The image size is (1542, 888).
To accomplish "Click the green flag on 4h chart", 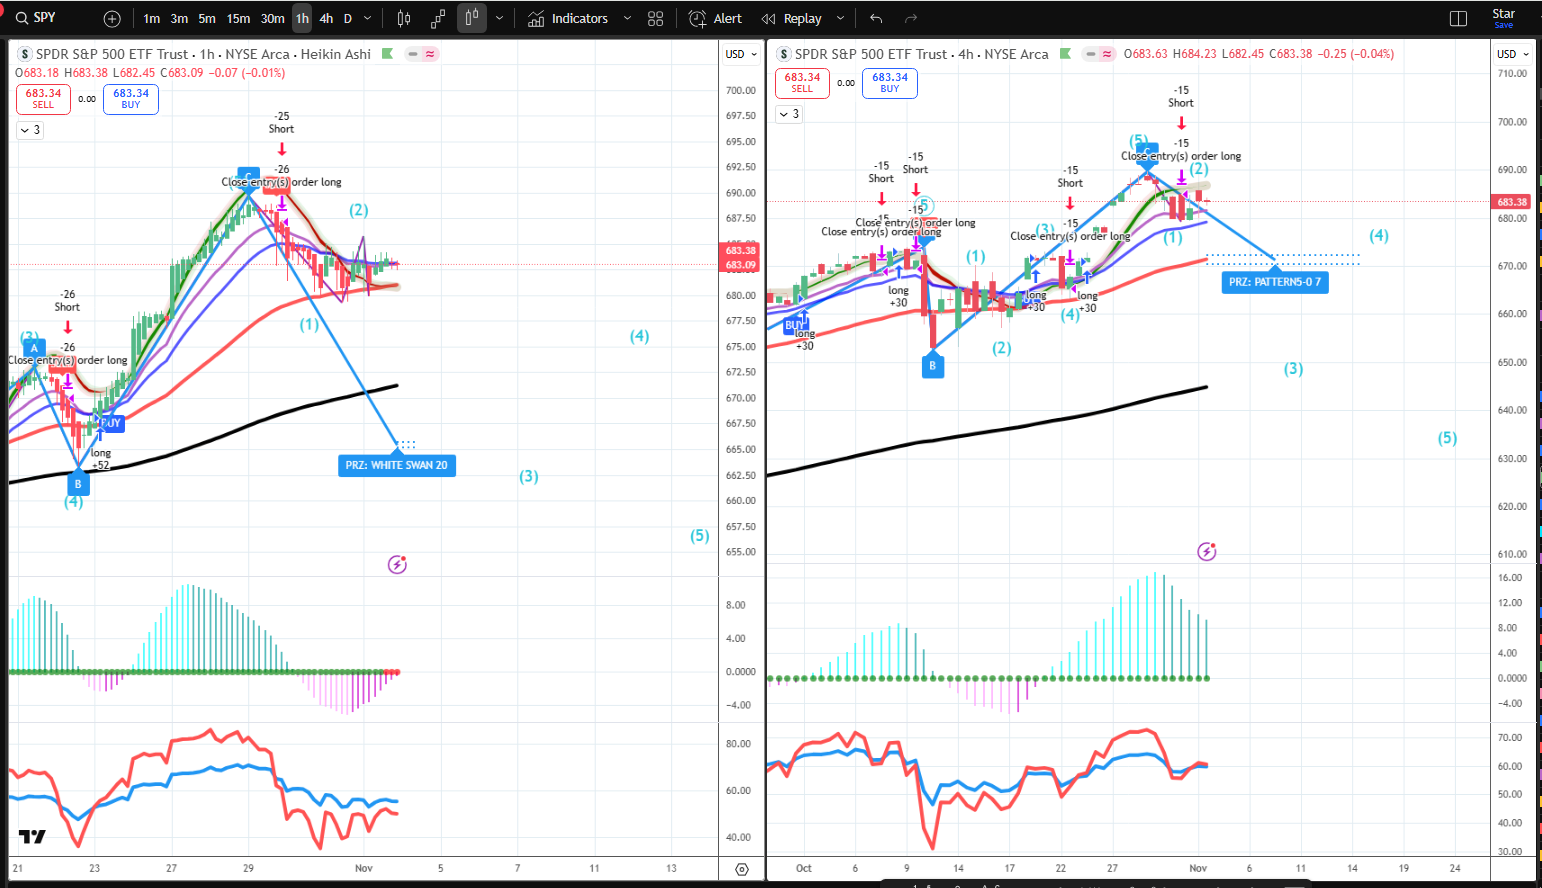I will (x=1065, y=54).
